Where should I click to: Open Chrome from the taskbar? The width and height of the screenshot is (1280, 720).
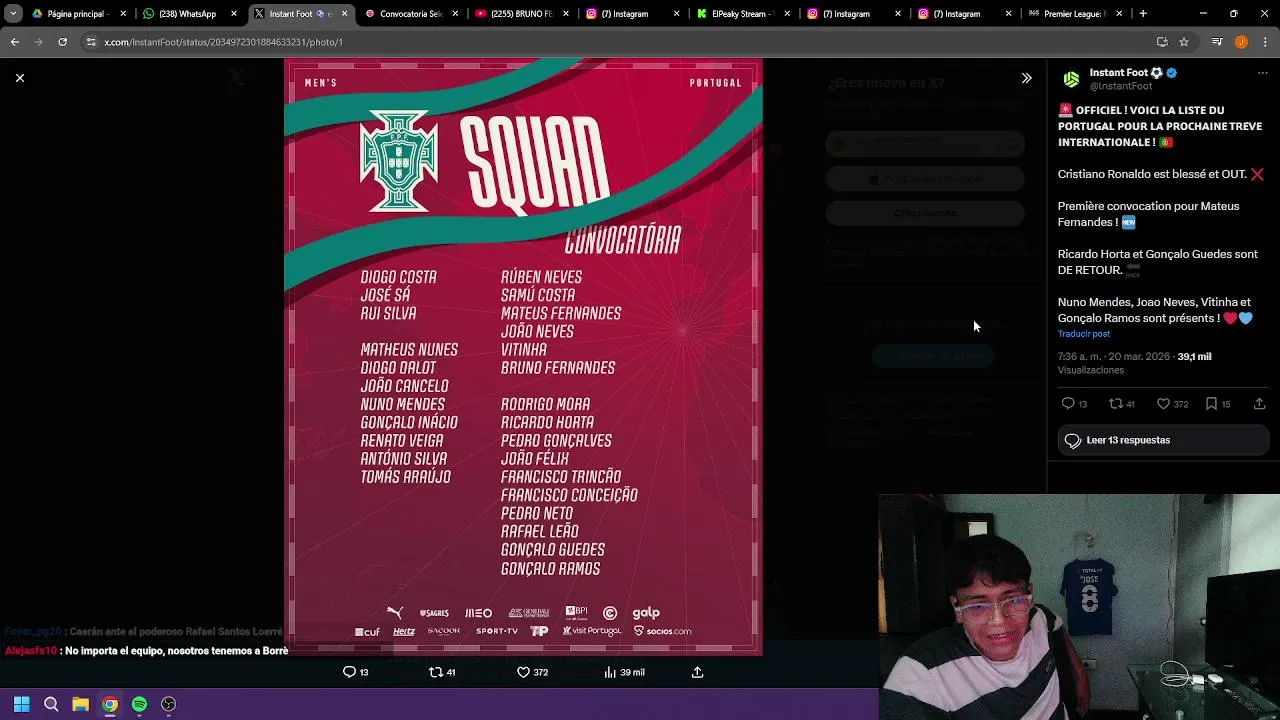point(110,704)
